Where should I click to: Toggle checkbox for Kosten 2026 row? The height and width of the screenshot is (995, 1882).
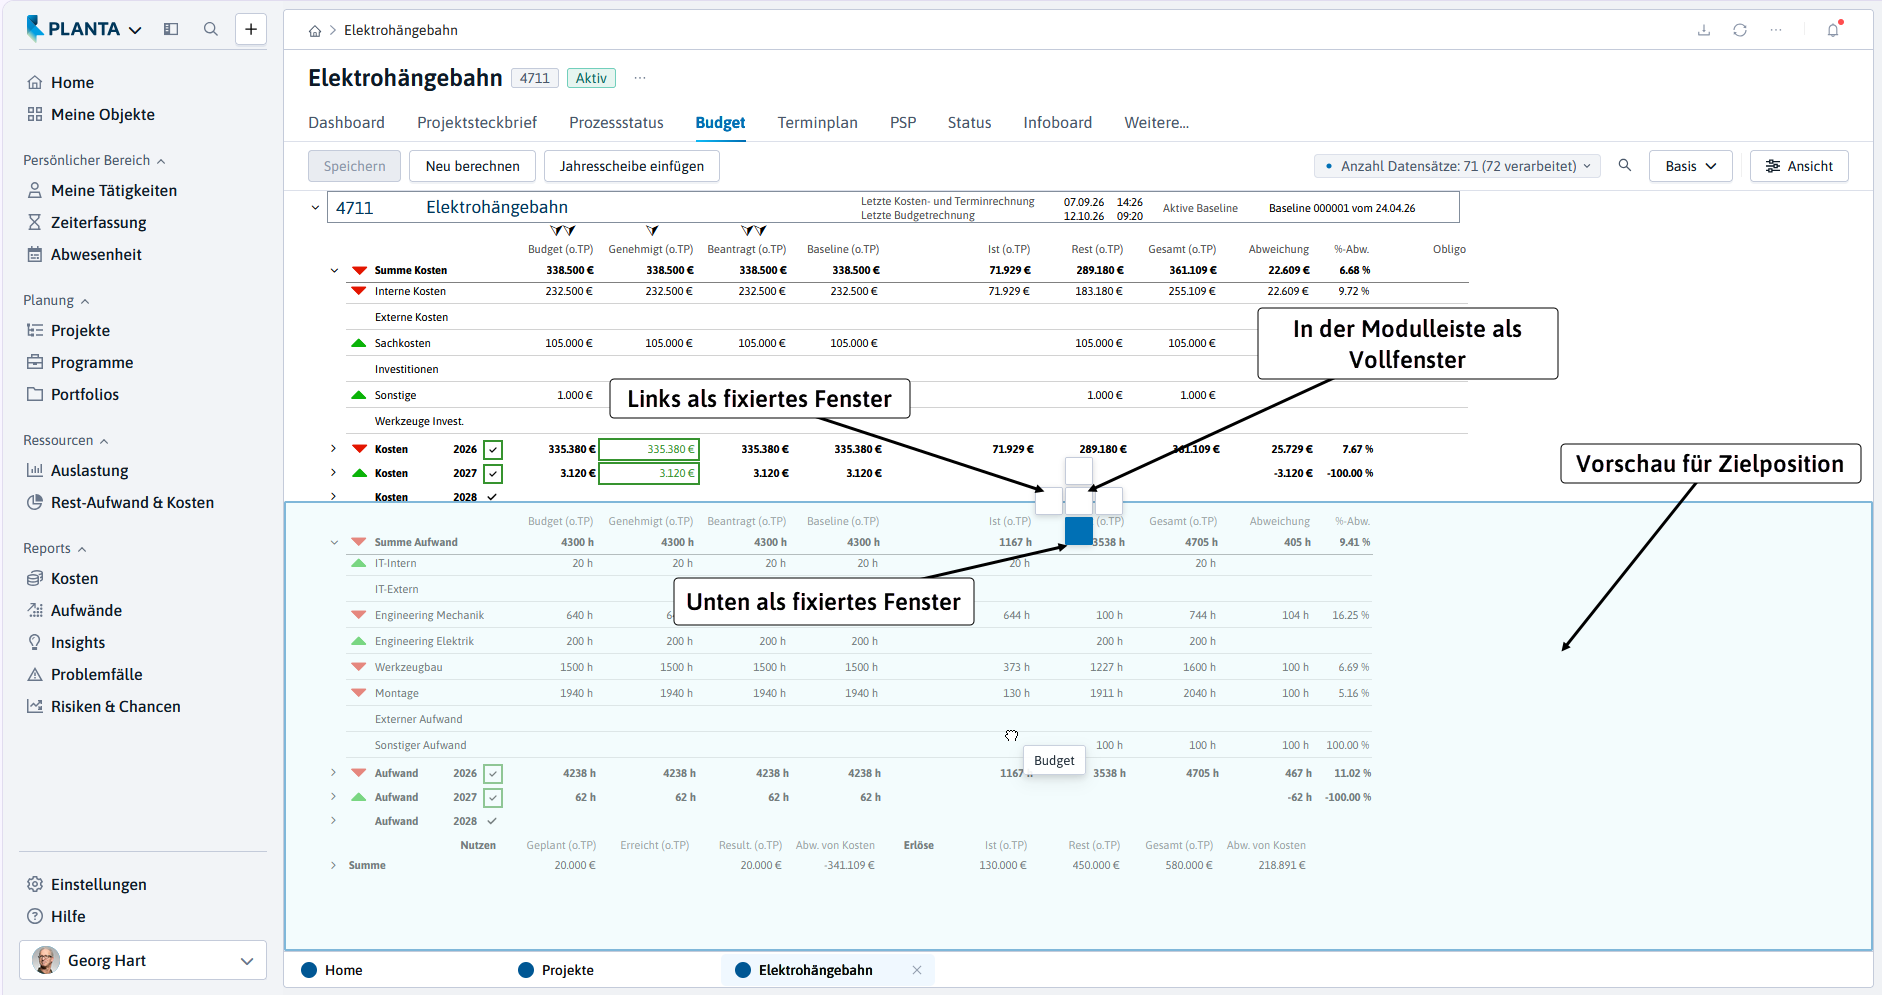(493, 450)
